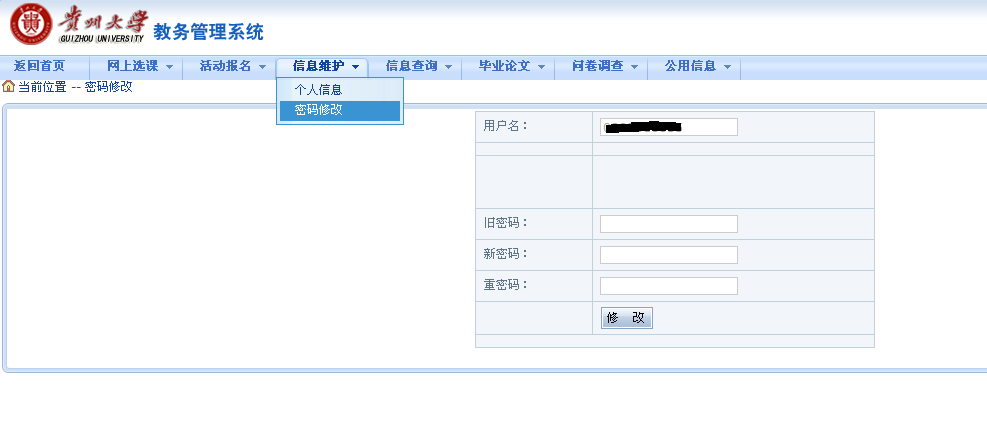Click the 贵州大学 calligraphy name banner
This screenshot has height=439, width=987.
tap(103, 24)
